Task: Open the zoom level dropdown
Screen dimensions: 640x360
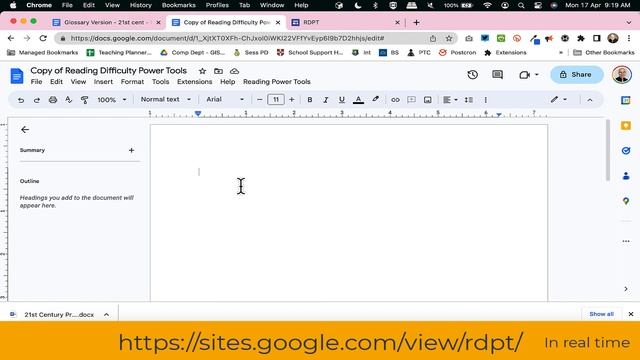Action: (111, 100)
